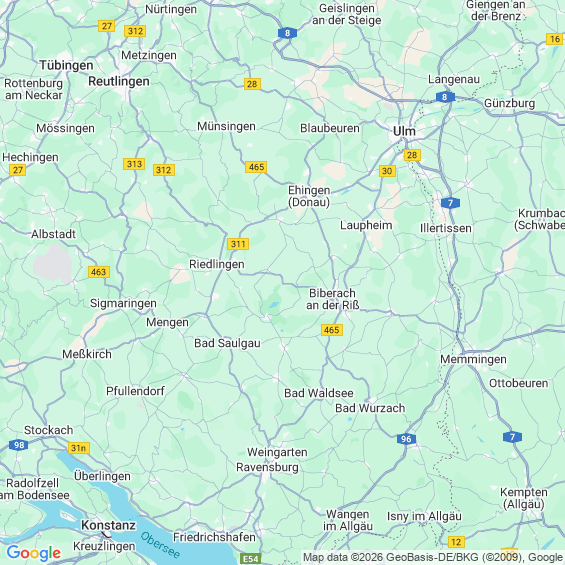Click the green E54 route shield
Image resolution: width=565 pixels, height=565 pixels.
(250, 559)
